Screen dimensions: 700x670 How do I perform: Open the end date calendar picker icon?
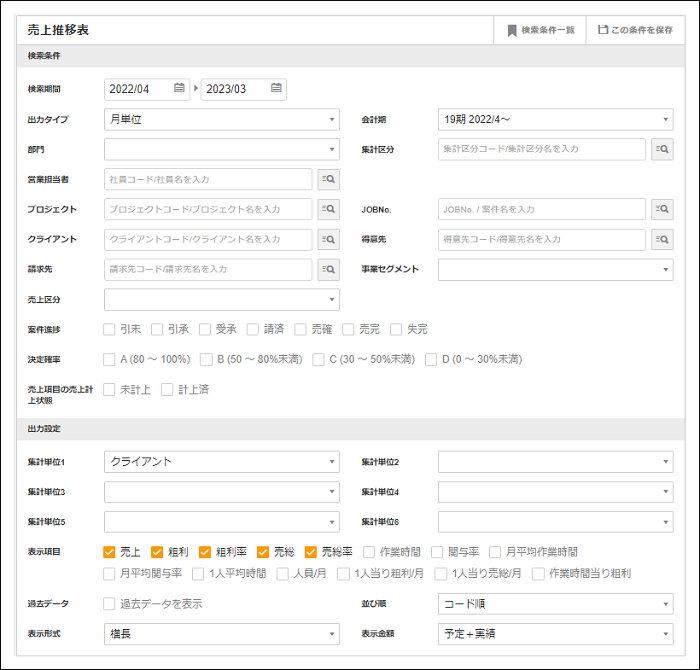(x=275, y=89)
